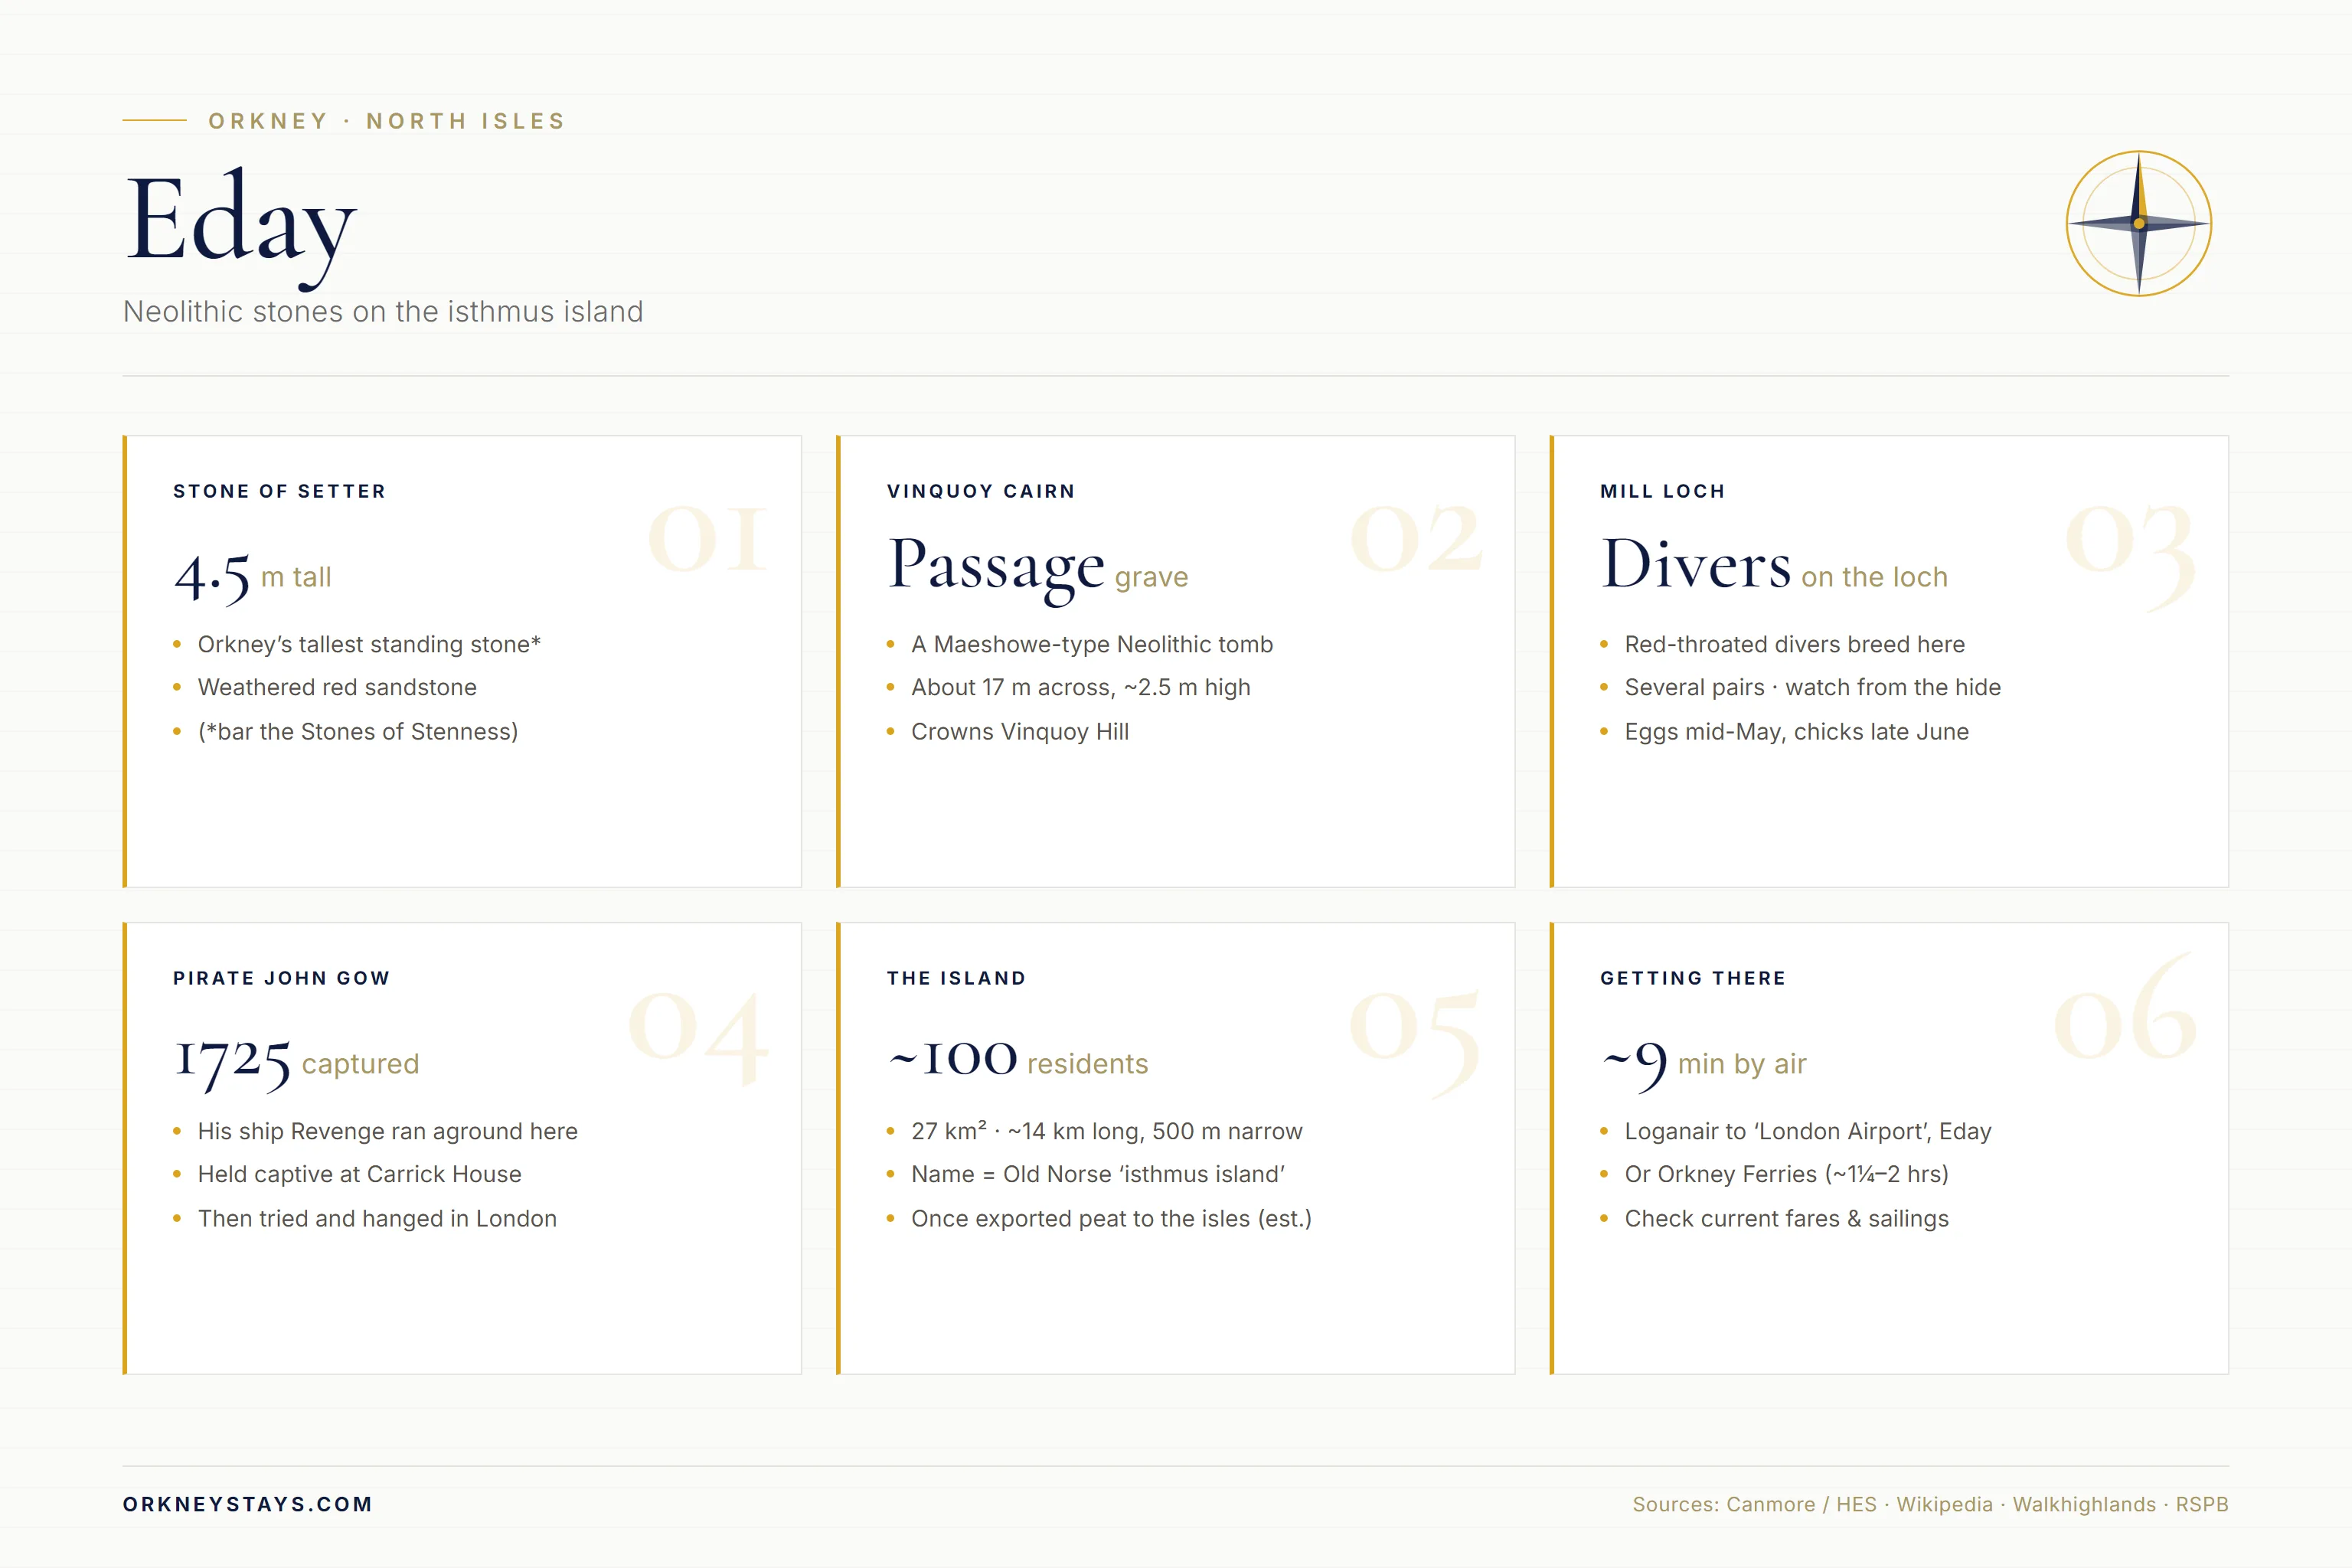The width and height of the screenshot is (2352, 1568).
Task: Click the '1725 captured' headline
Action: (296, 1063)
